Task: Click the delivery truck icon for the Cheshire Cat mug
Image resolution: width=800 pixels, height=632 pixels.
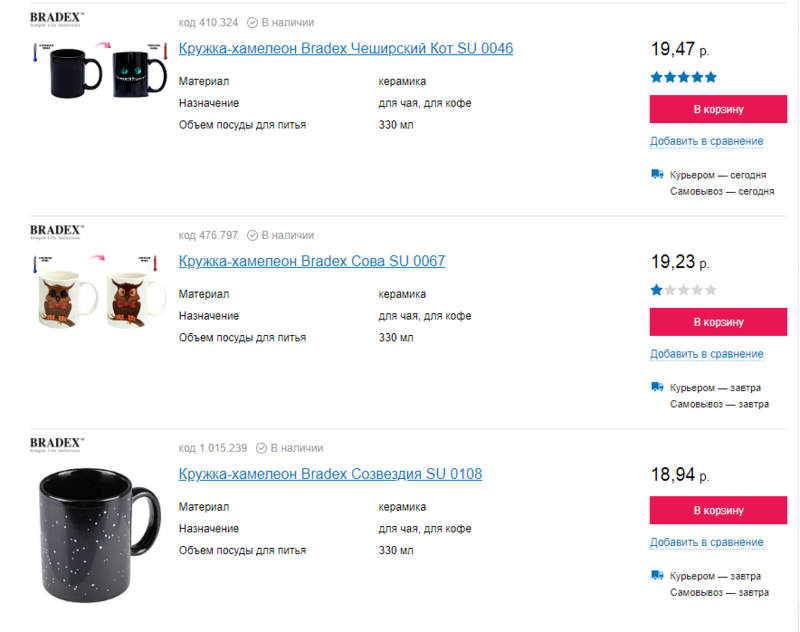Action: point(657,174)
